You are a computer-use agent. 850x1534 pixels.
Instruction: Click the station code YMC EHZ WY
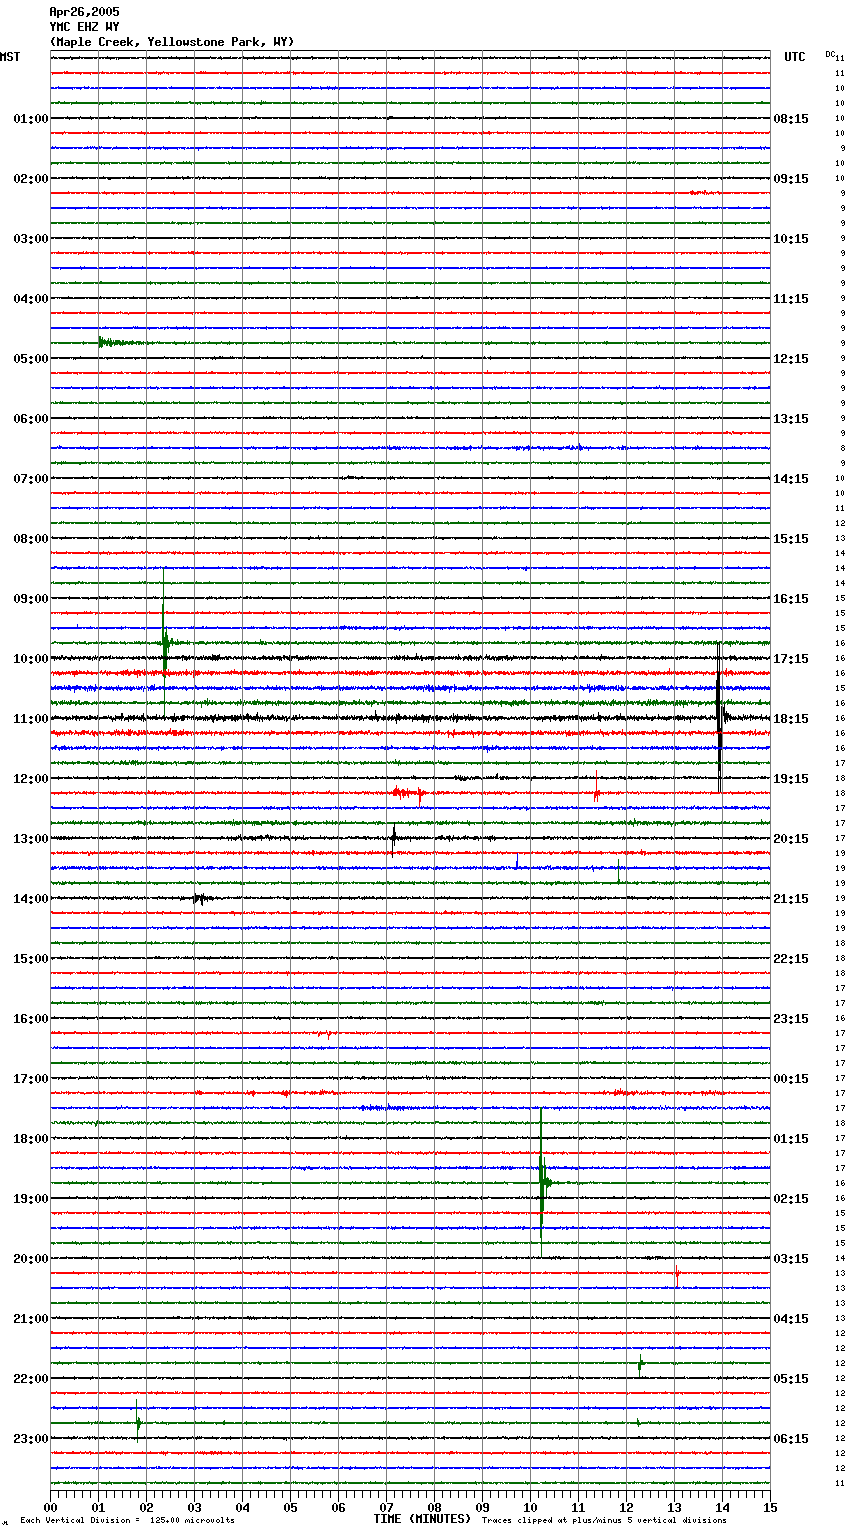pyautogui.click(x=84, y=27)
